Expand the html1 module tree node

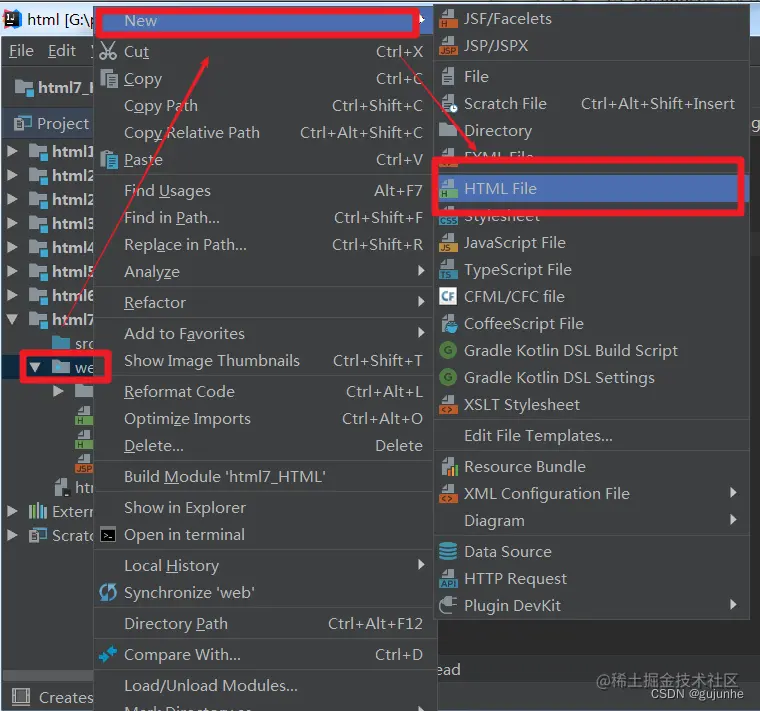12,151
